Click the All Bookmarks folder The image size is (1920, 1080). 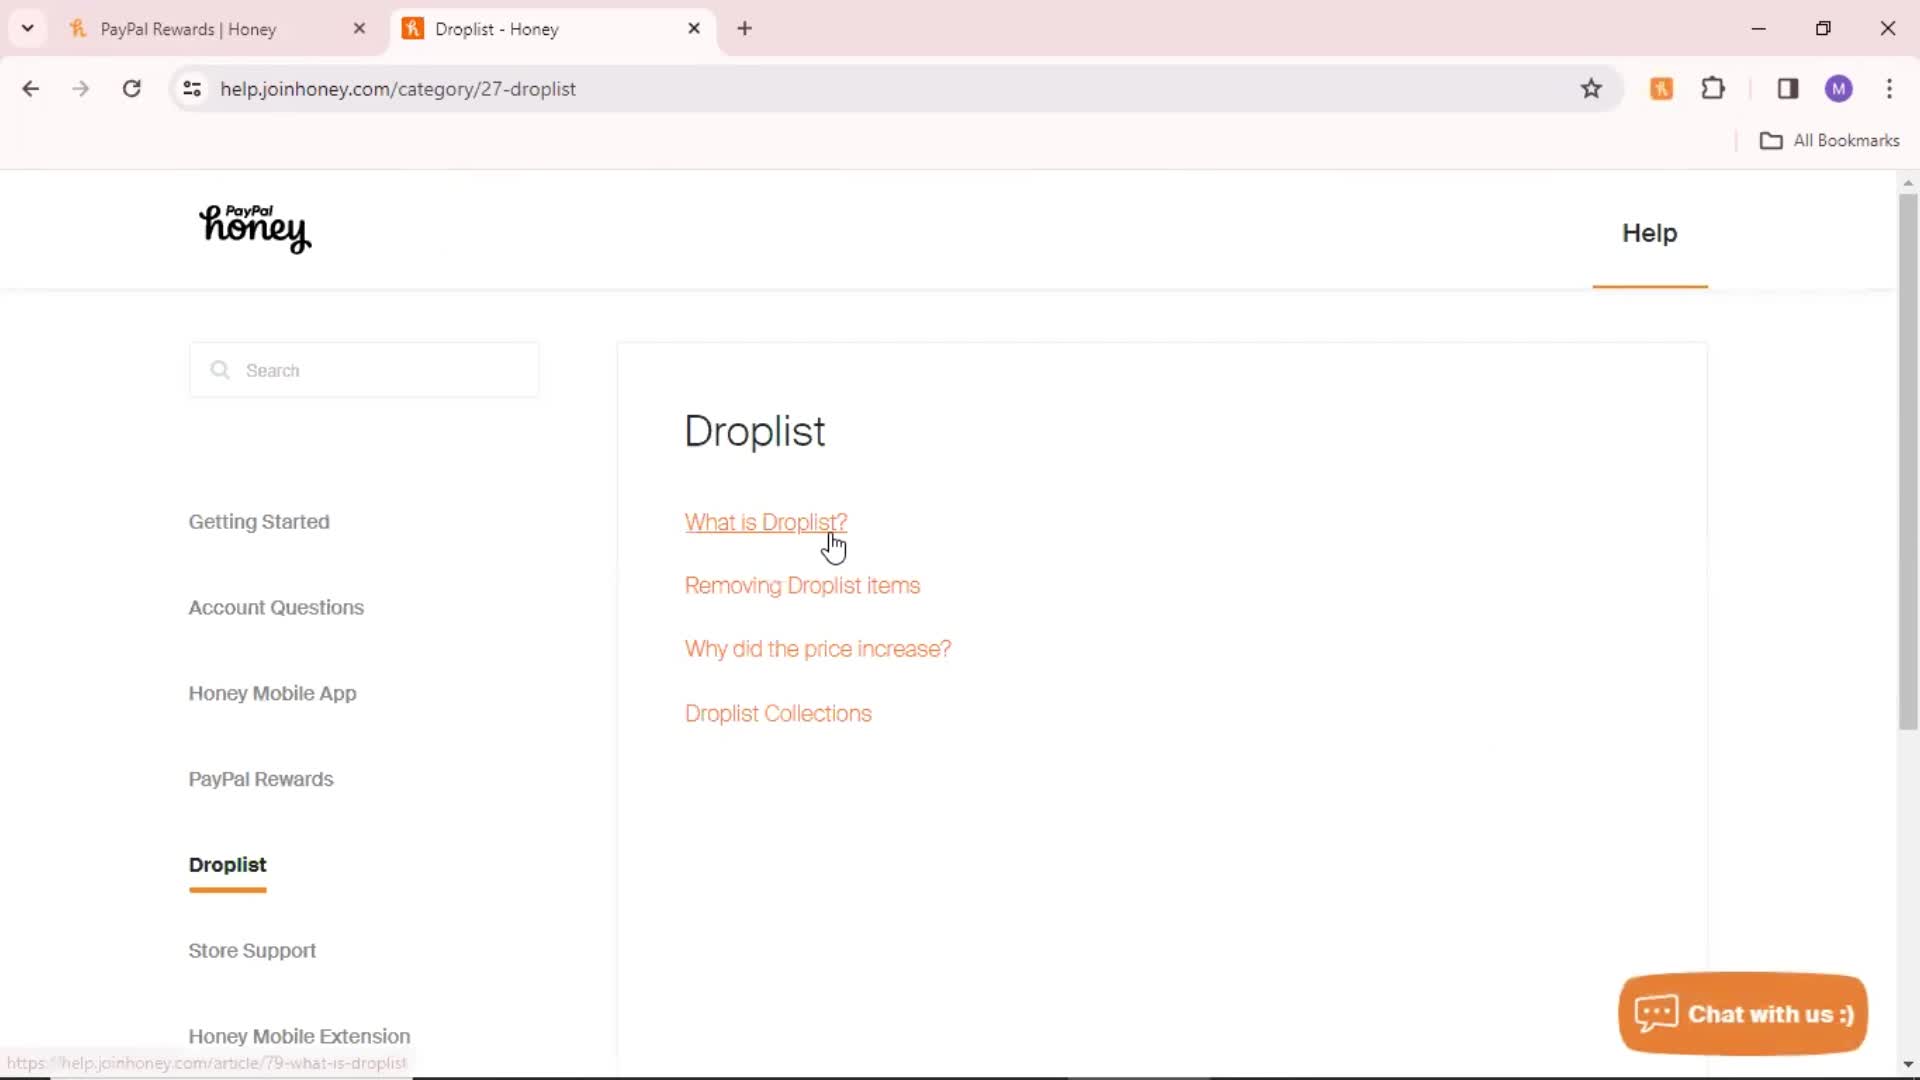[x=1832, y=140]
